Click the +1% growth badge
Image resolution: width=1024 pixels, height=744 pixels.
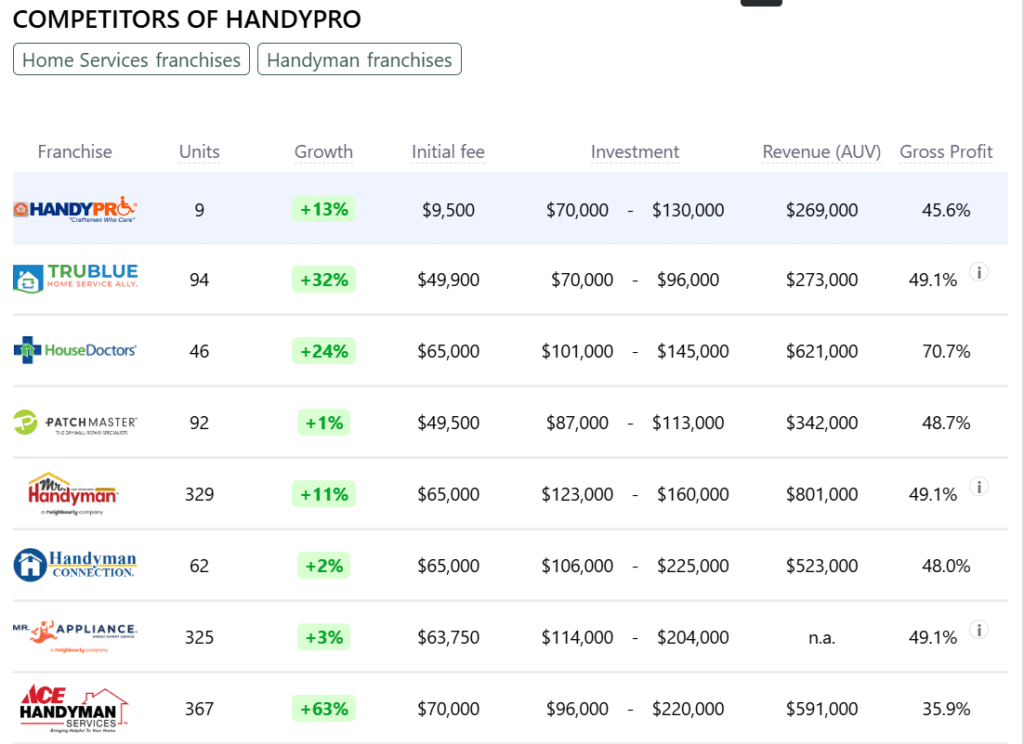tap(324, 423)
